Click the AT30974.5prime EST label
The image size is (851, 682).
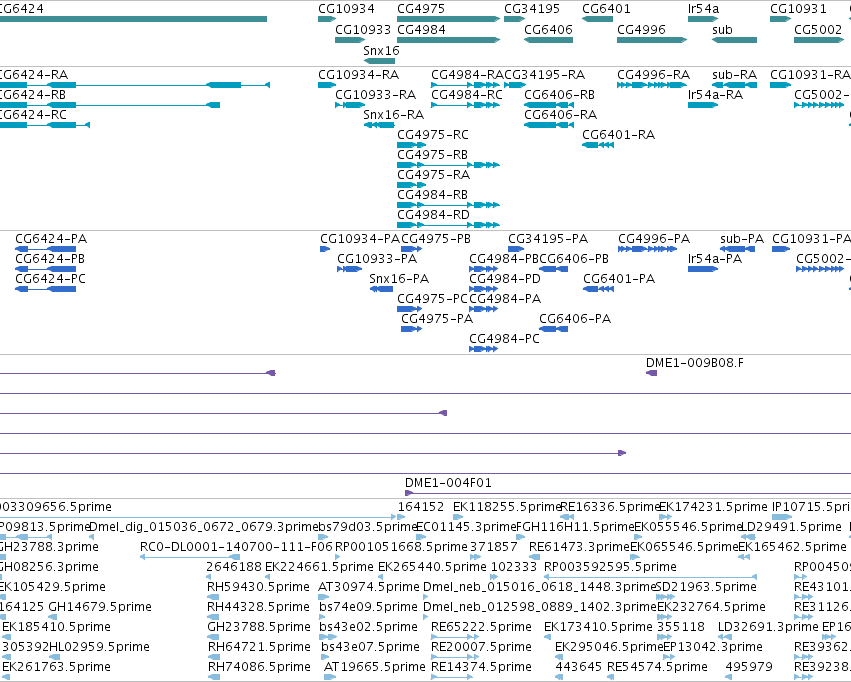[x=369, y=587]
